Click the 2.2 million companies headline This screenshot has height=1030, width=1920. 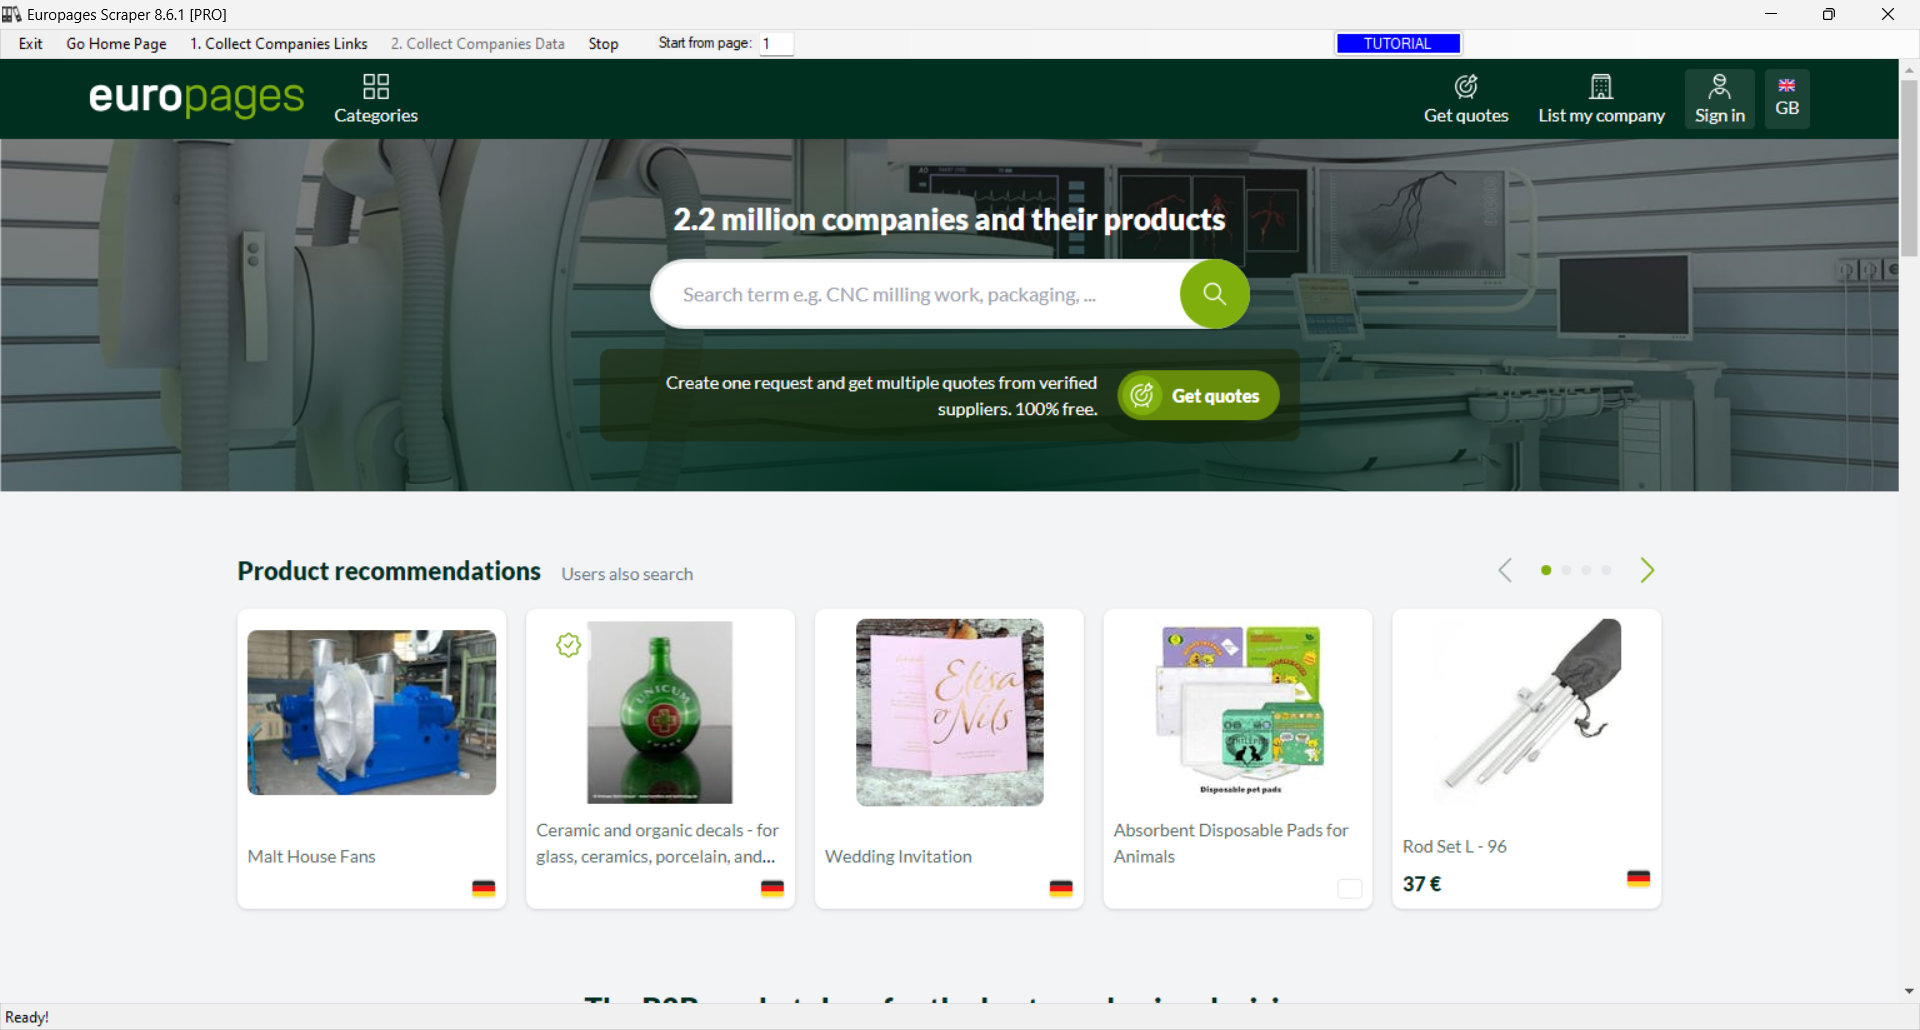tap(949, 220)
